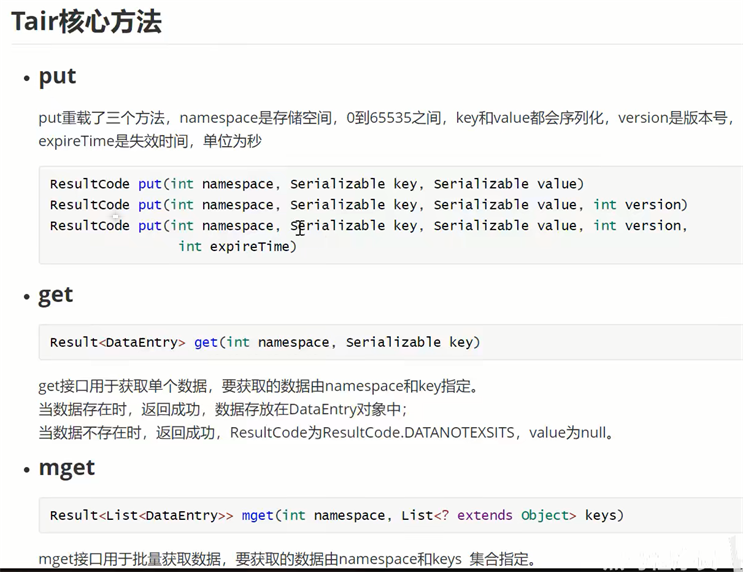This screenshot has width=743, height=572.
Task: Click "extends" keyword in the mget signature
Action: point(484,515)
